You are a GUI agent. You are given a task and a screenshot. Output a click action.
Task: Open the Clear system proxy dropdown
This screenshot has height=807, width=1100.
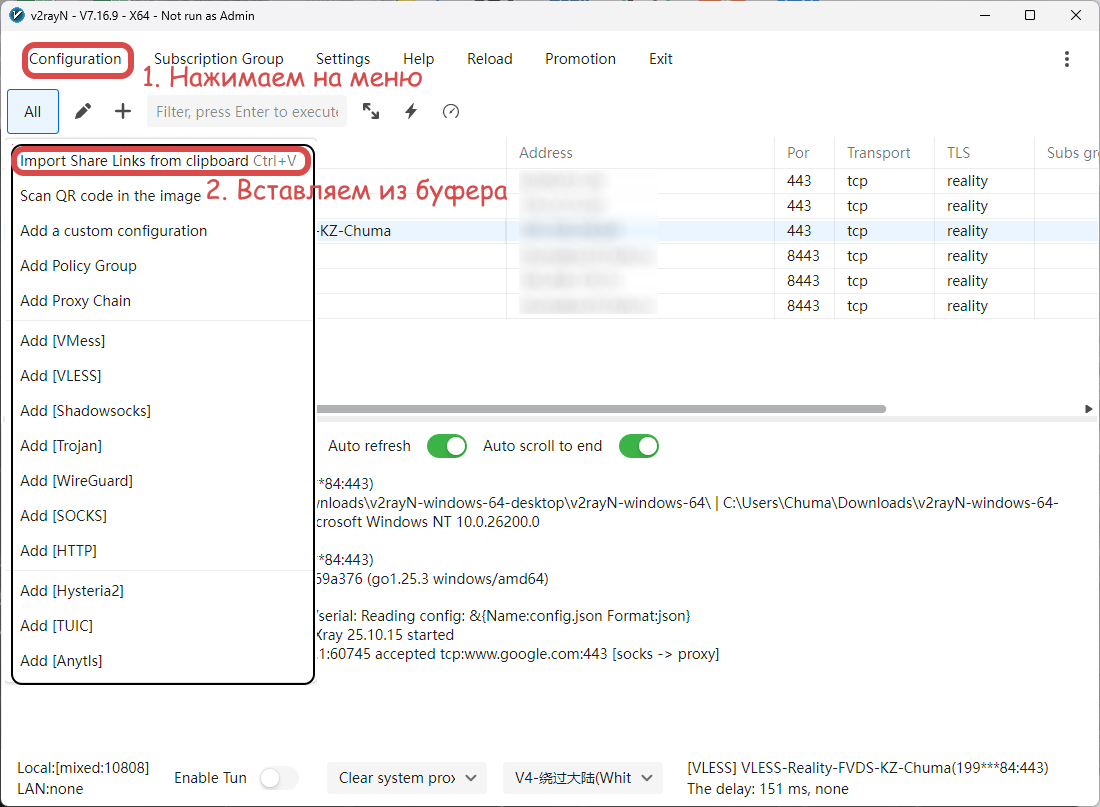click(x=407, y=778)
